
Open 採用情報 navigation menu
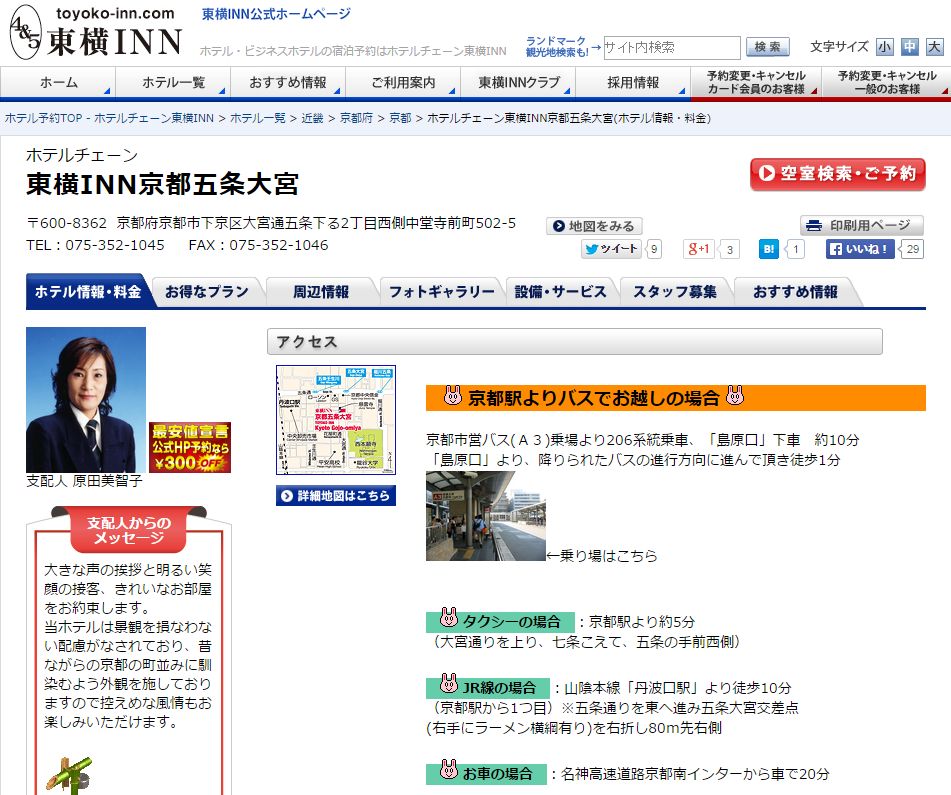tap(633, 82)
